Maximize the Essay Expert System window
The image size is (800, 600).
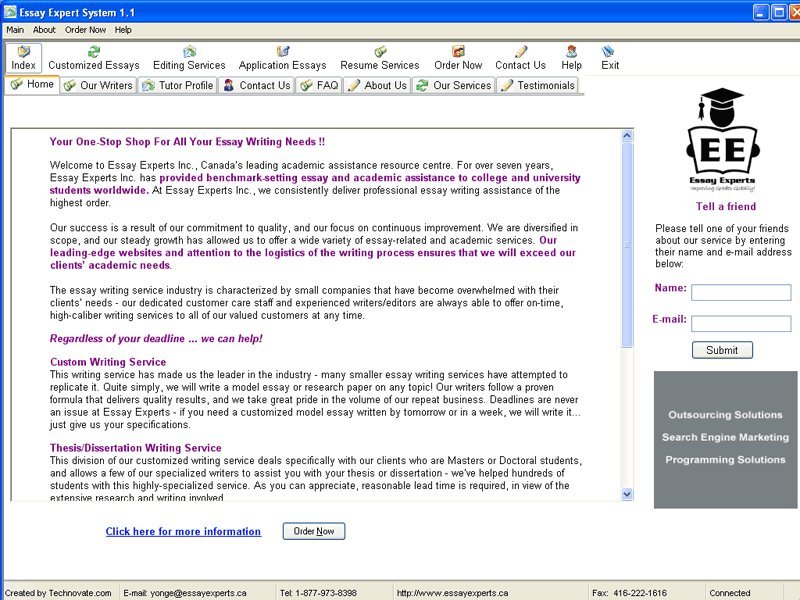click(x=779, y=12)
